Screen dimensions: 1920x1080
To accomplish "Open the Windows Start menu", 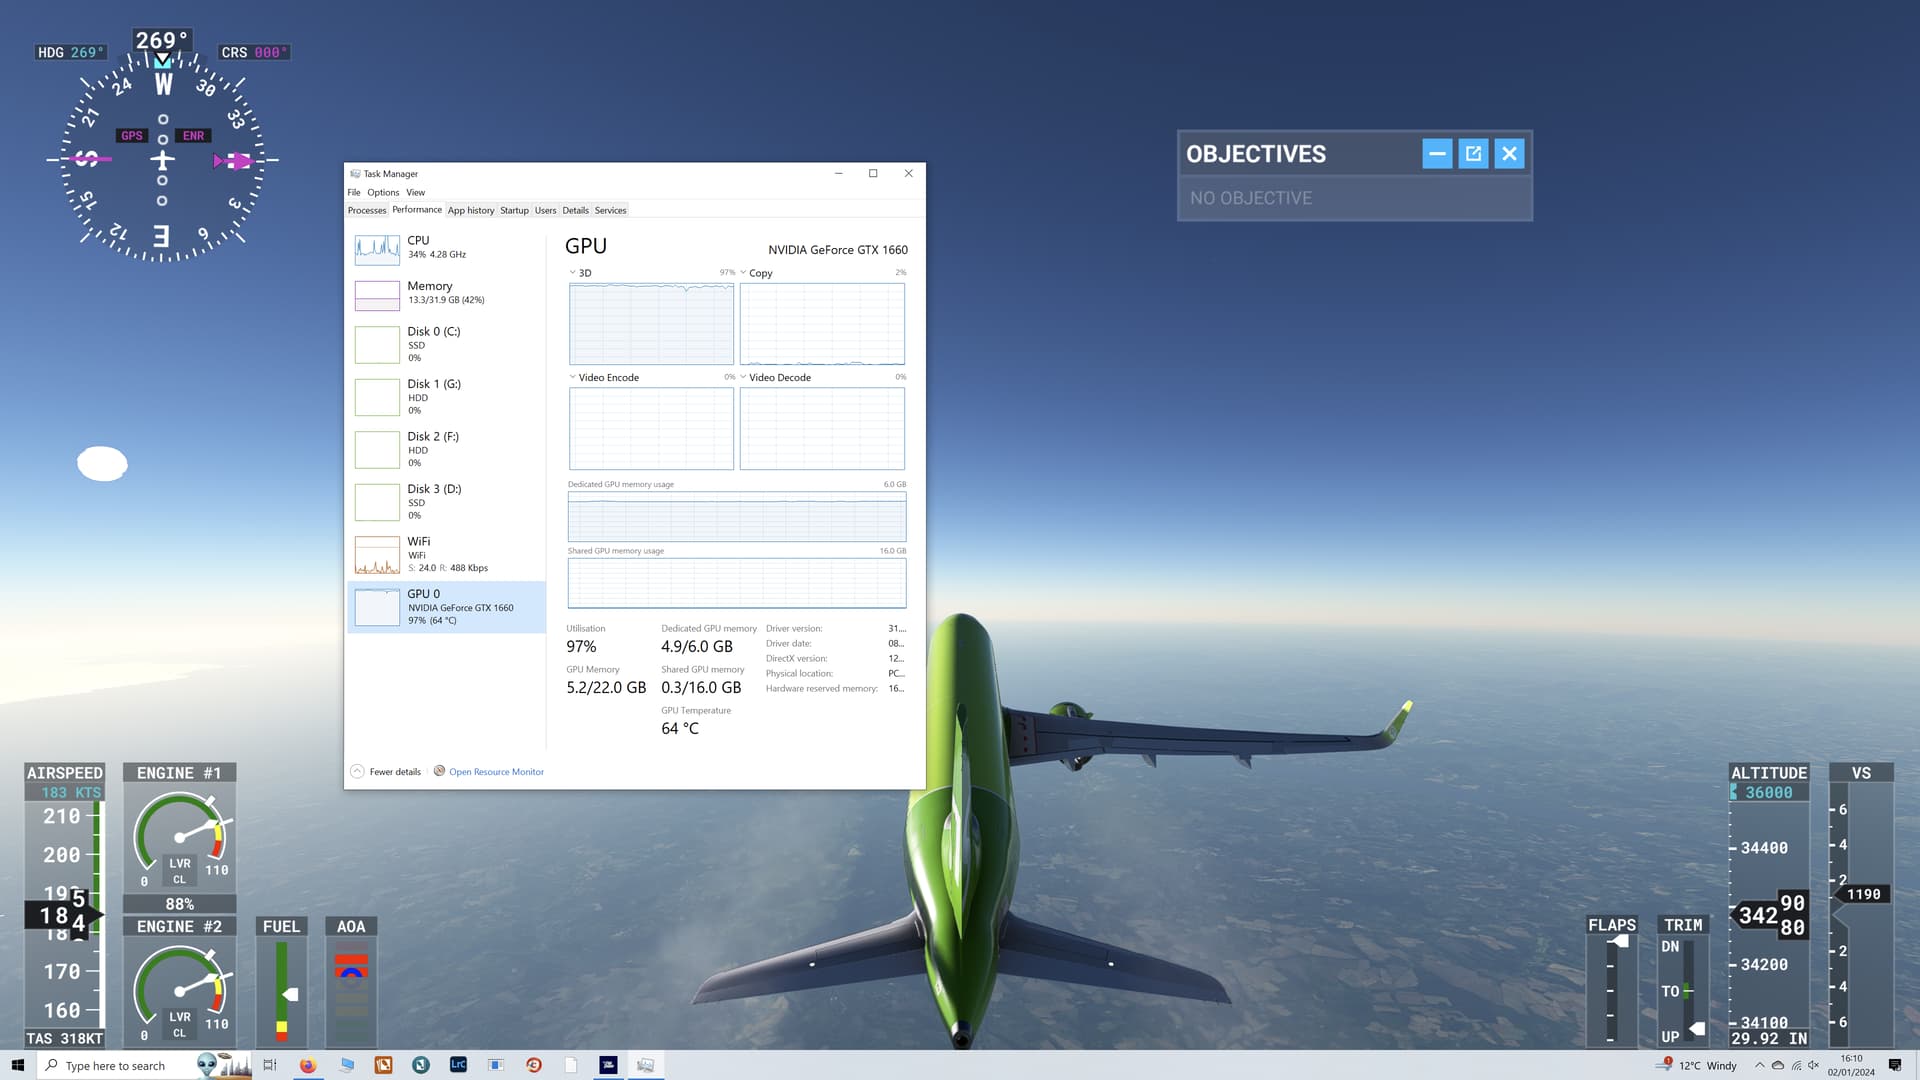I will coord(17,1065).
